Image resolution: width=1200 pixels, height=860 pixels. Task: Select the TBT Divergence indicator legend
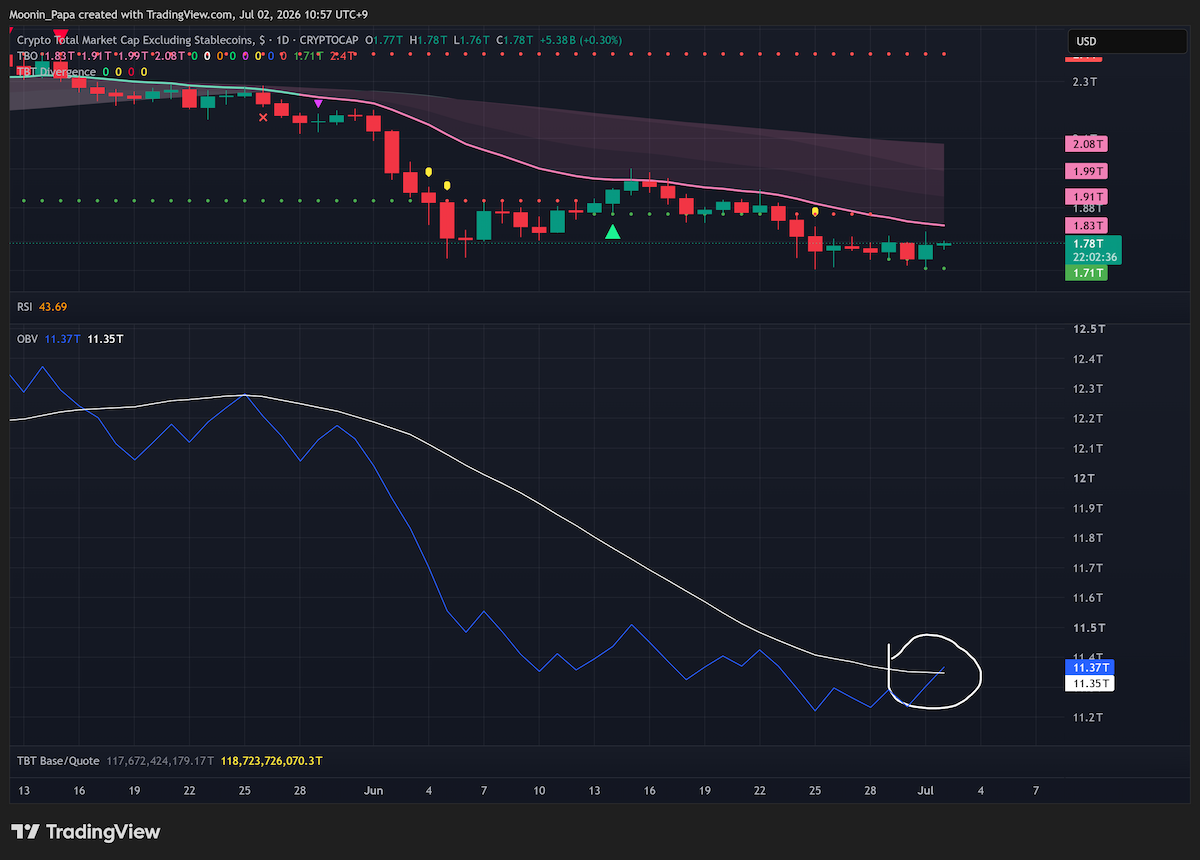tap(57, 72)
